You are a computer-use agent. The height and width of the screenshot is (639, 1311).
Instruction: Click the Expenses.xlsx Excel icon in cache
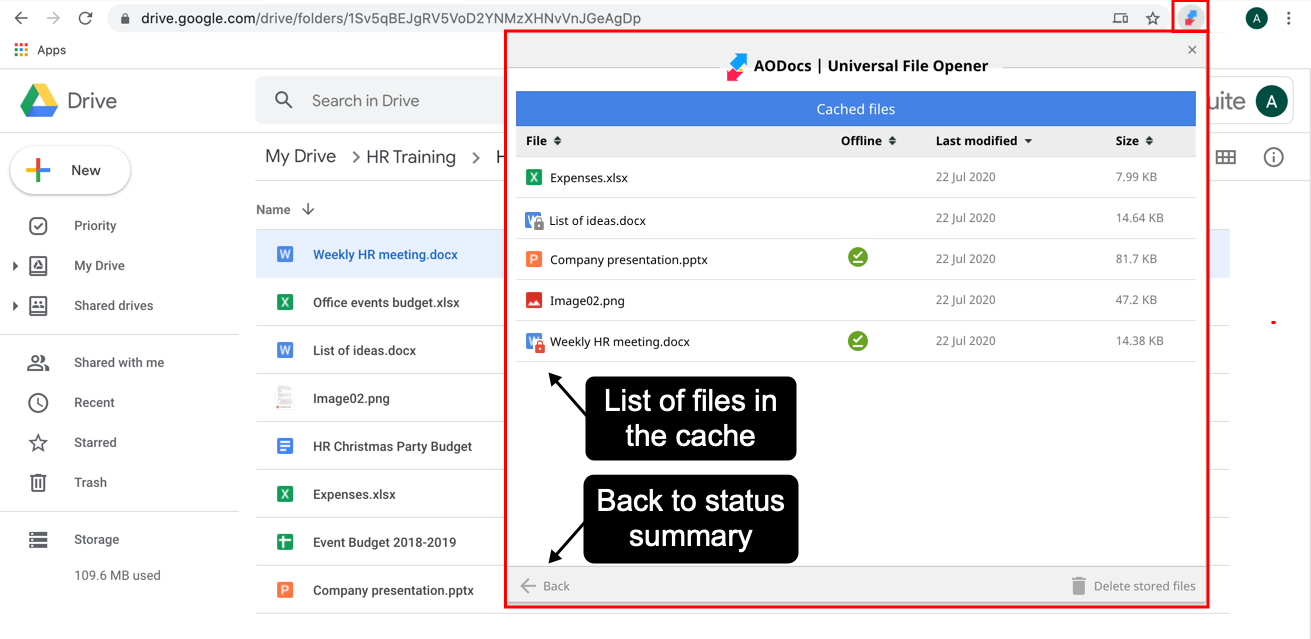click(534, 178)
